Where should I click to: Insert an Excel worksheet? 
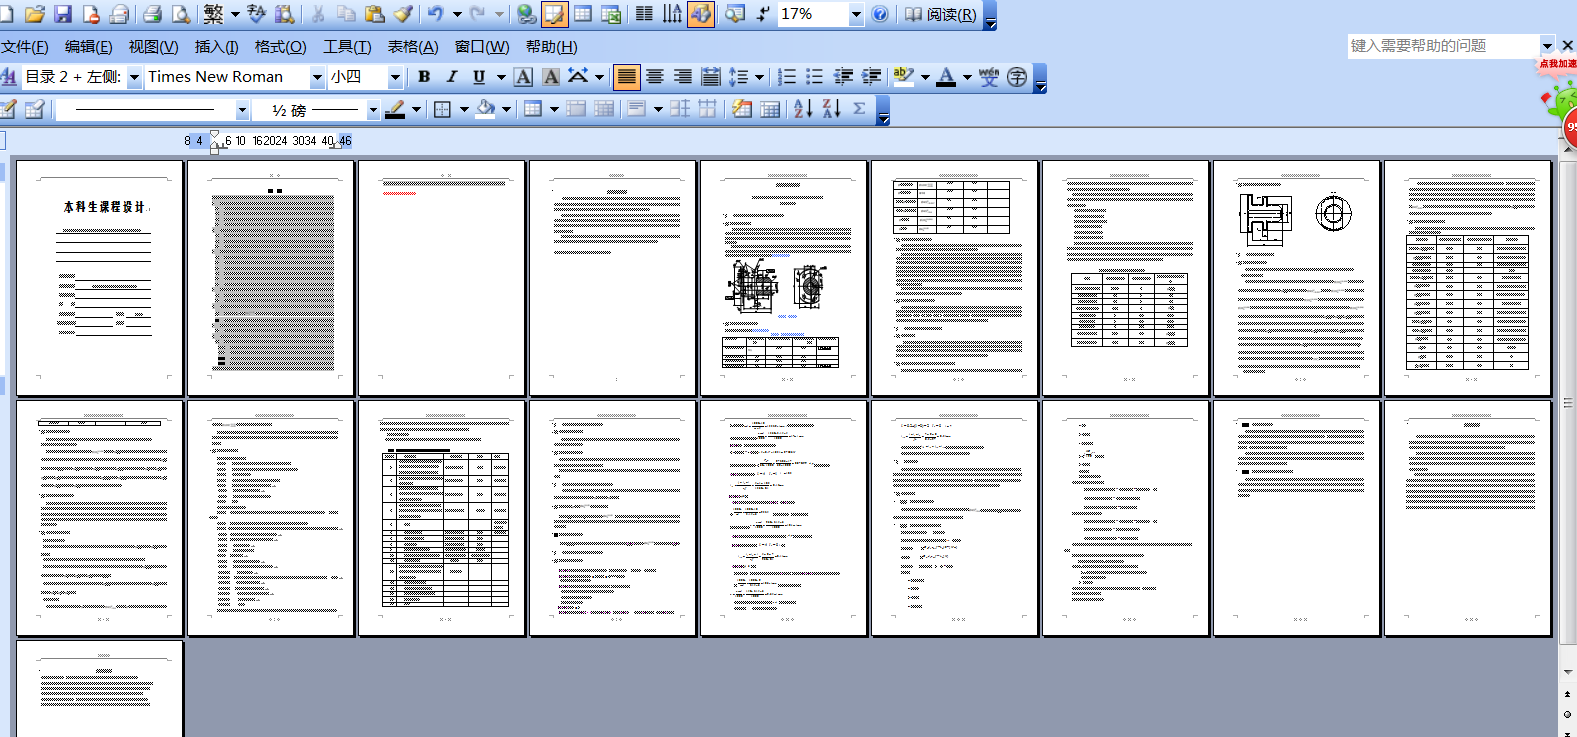[611, 14]
